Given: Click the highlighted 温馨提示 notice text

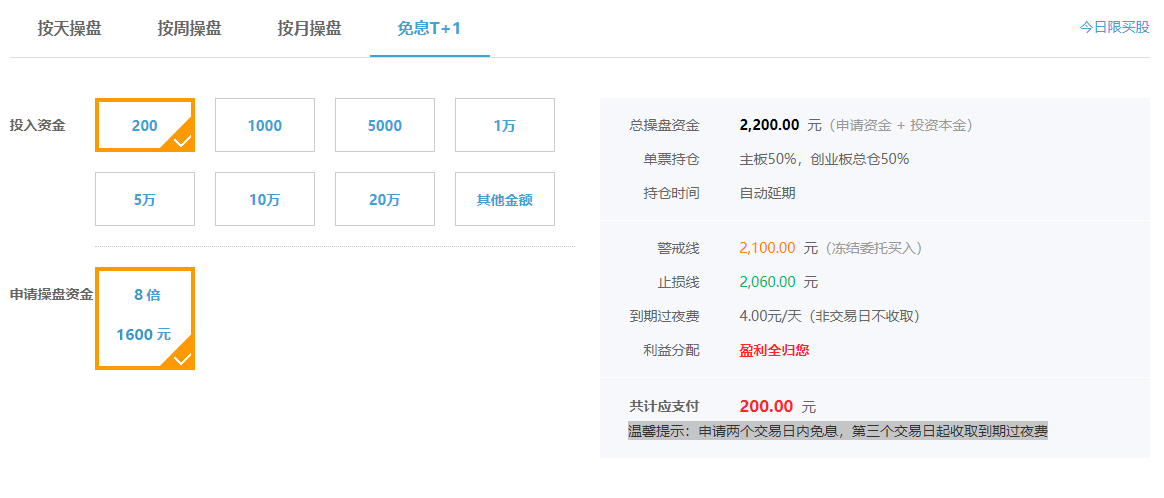Looking at the screenshot, I should click(x=838, y=431).
